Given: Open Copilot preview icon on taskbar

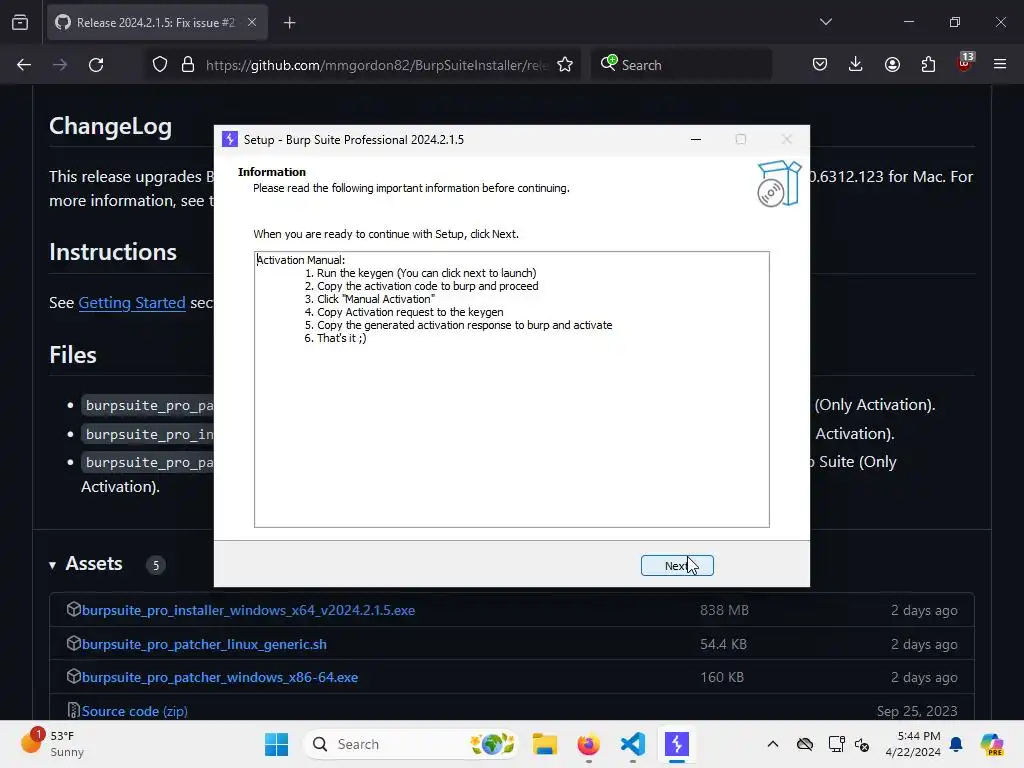Looking at the screenshot, I should pyautogui.click(x=991, y=744).
